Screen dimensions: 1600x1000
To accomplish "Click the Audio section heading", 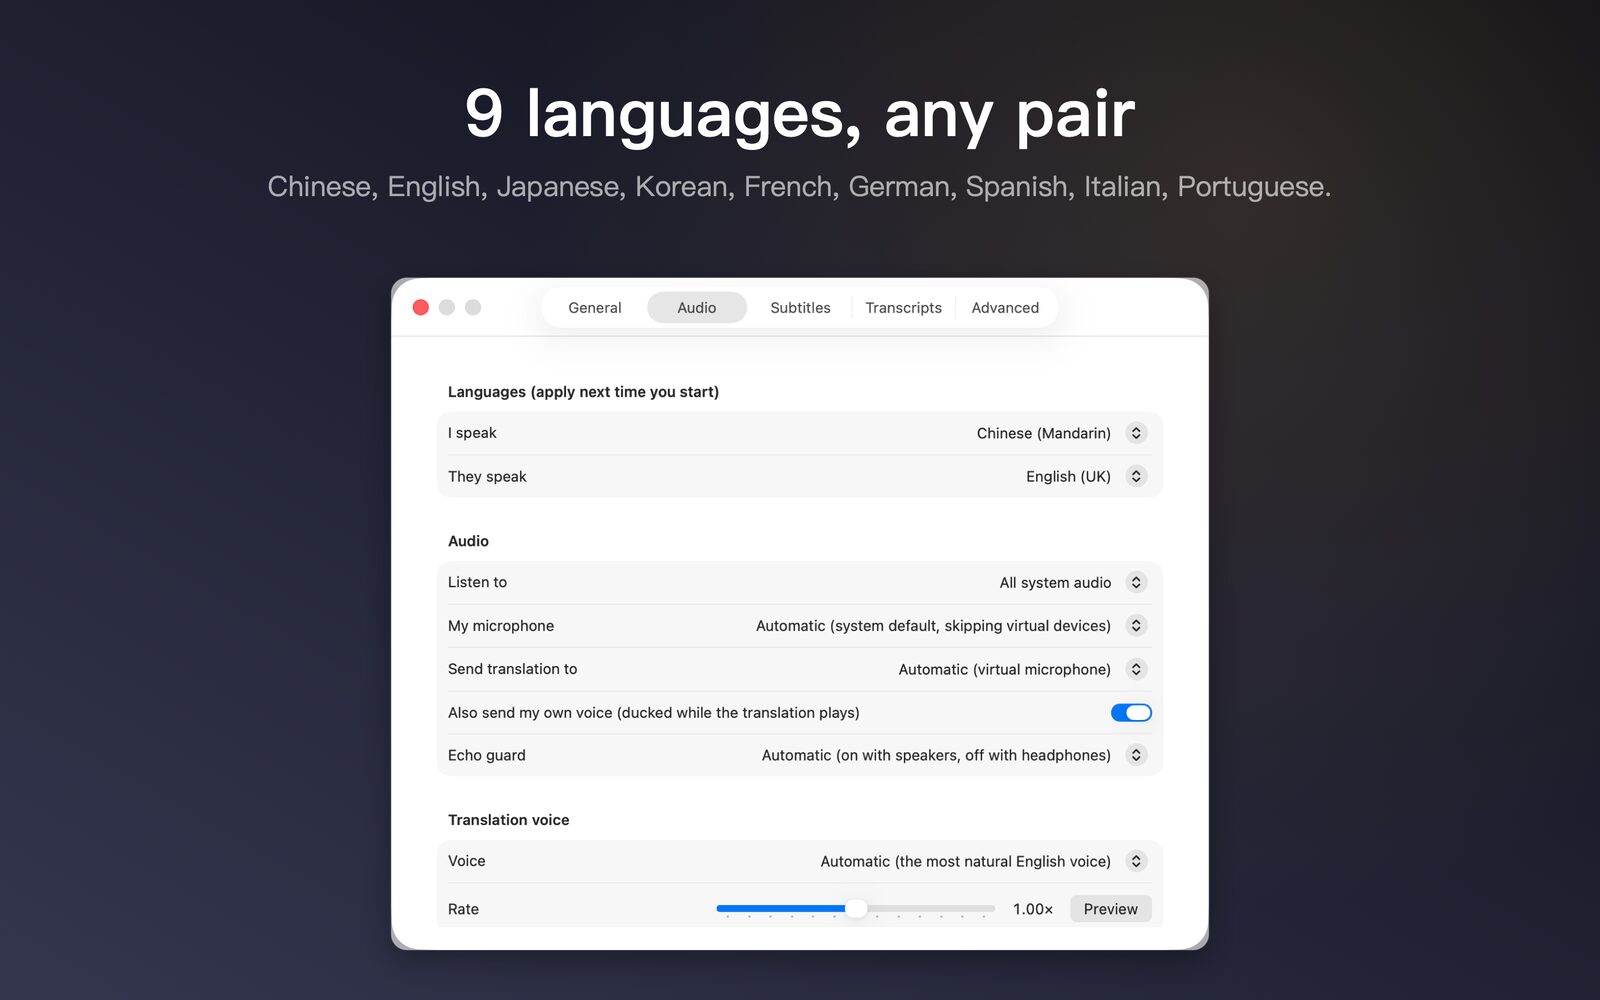I will tap(468, 541).
